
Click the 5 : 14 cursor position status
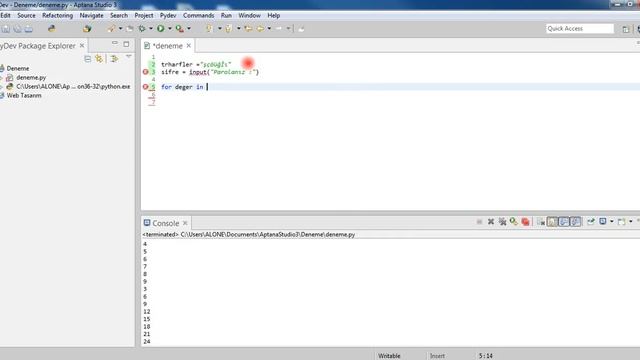486,356
